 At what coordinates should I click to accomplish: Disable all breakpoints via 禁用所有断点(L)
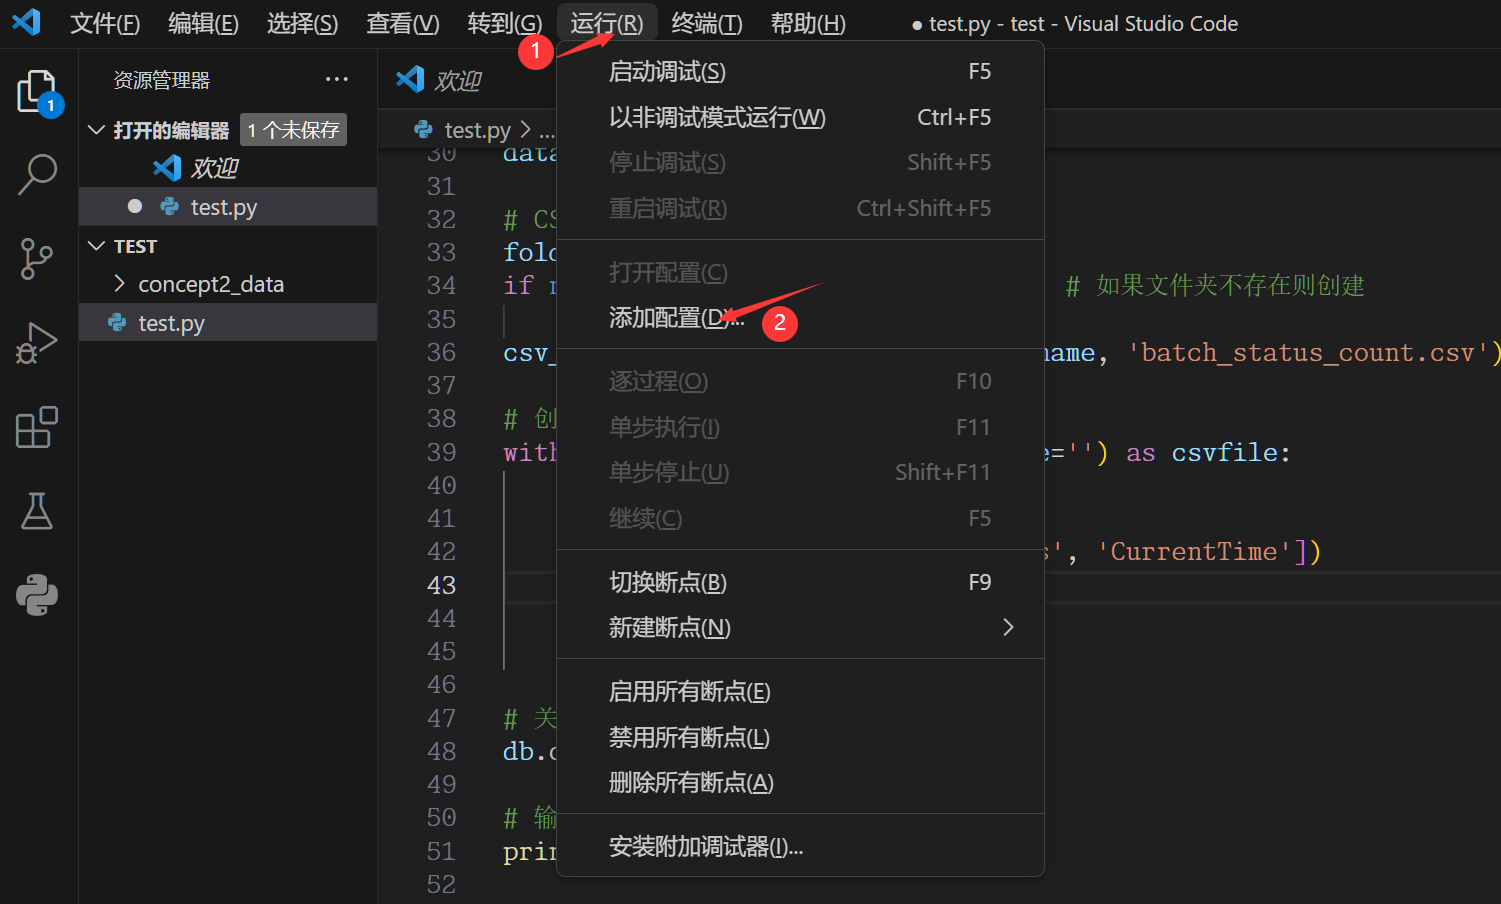(689, 737)
